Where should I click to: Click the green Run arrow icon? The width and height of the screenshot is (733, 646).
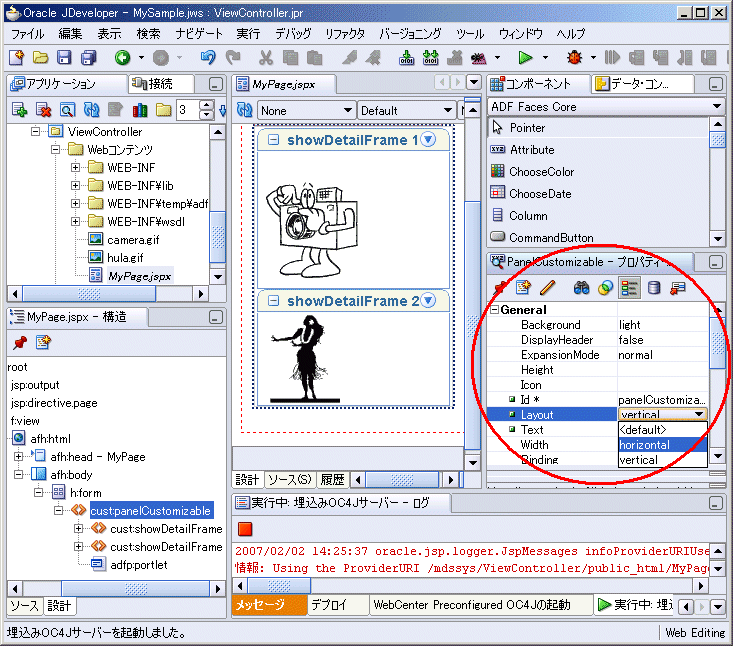tap(525, 57)
